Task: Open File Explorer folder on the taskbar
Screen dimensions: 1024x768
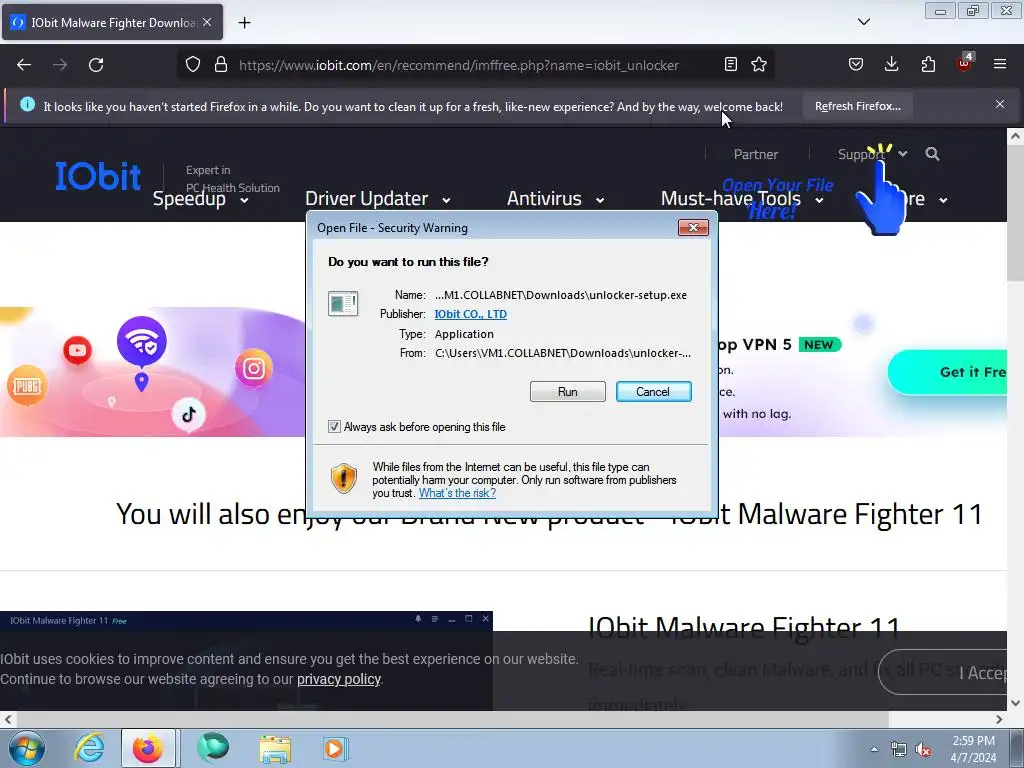Action: click(275, 749)
